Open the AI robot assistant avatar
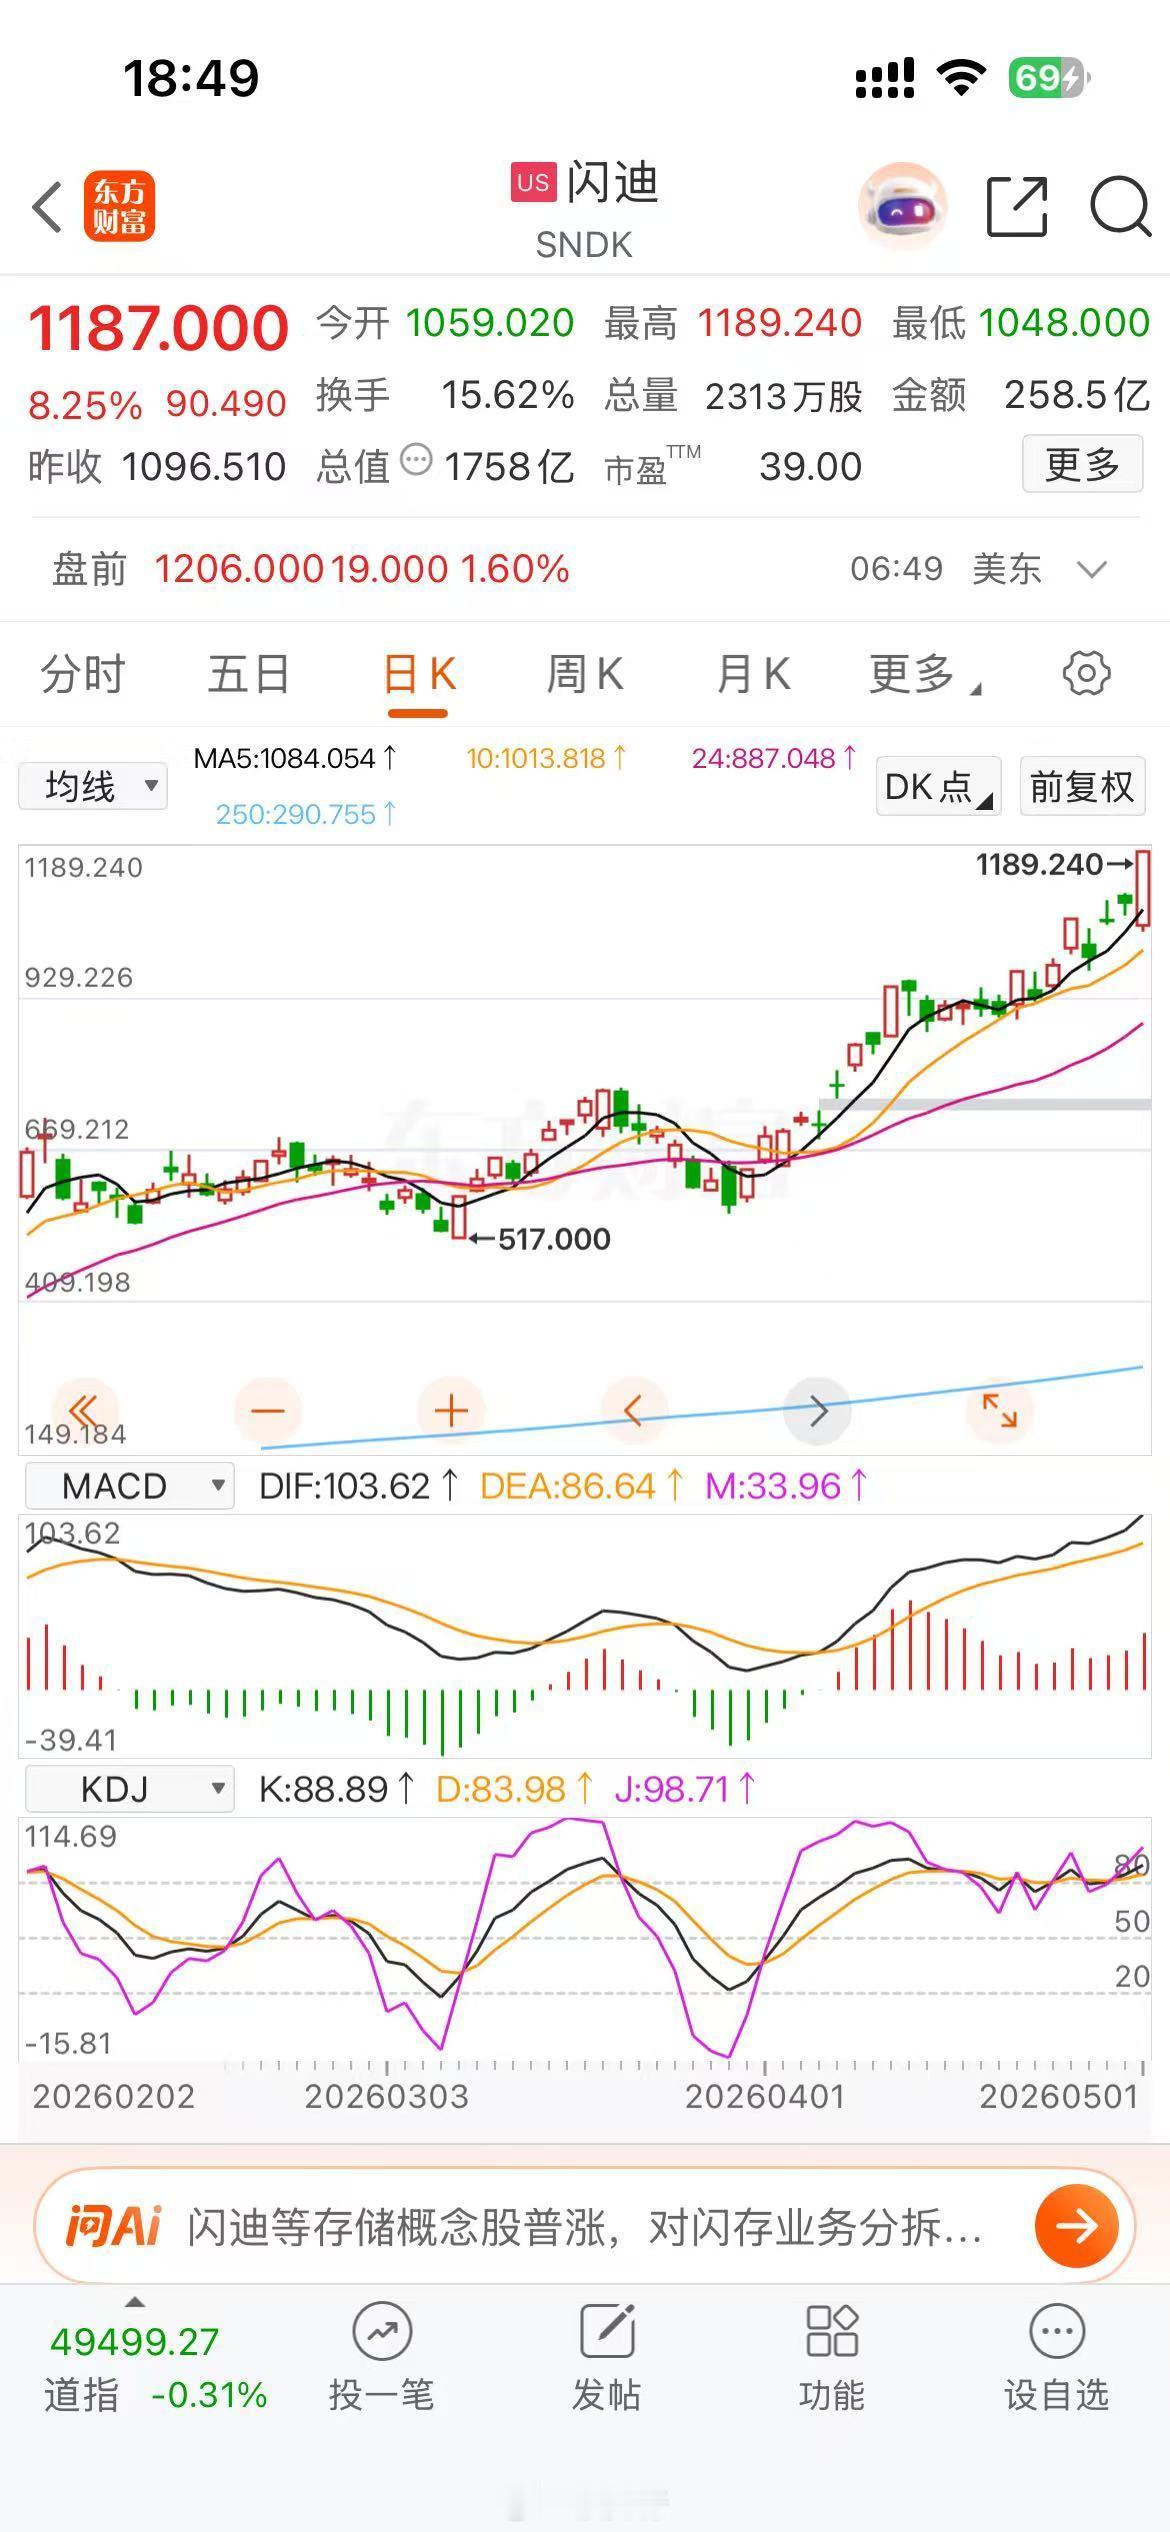The width and height of the screenshot is (1170, 2532). (902, 206)
